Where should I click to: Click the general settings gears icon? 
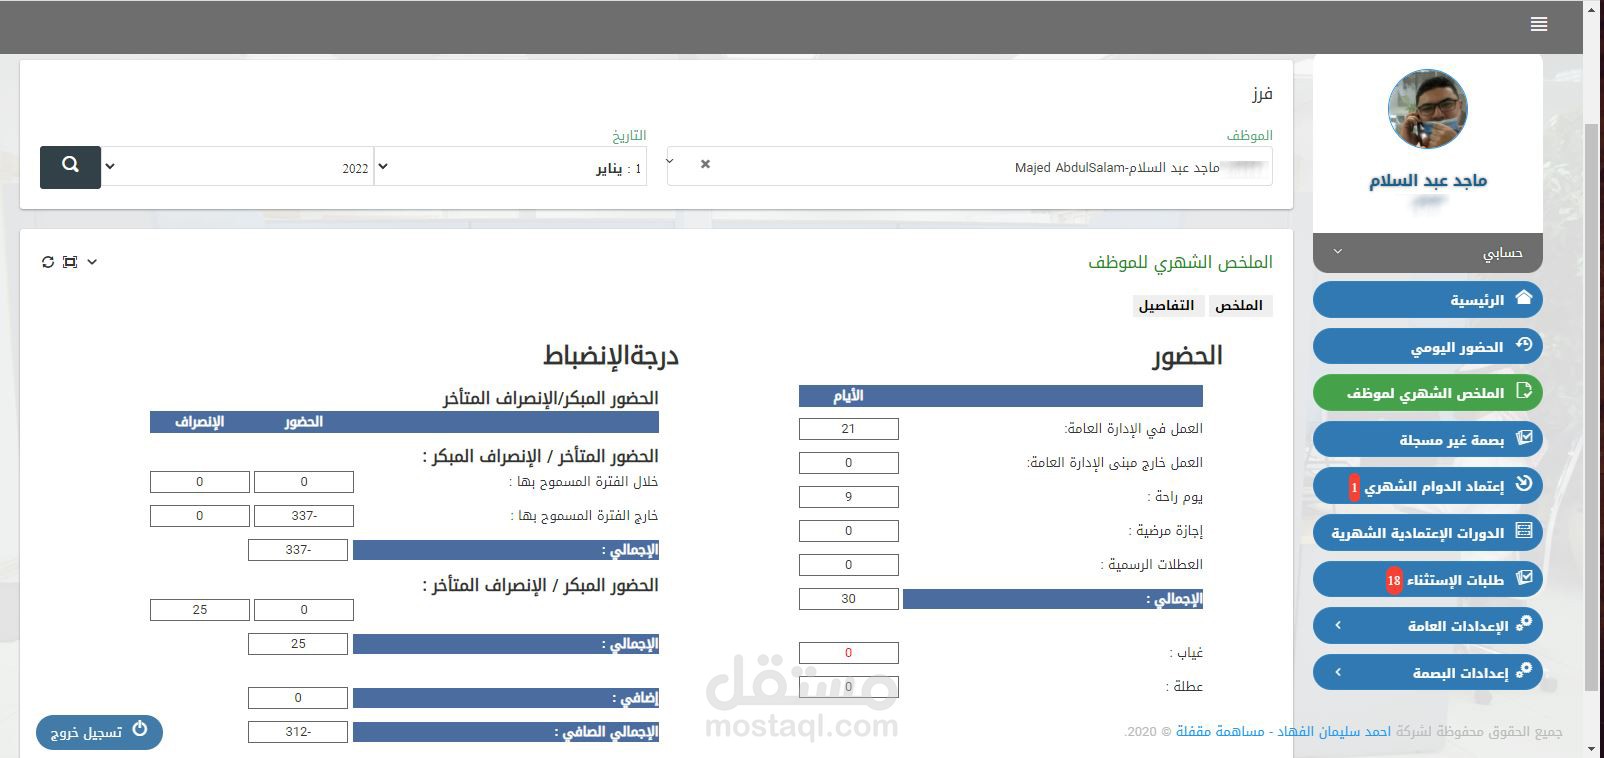coord(1523,624)
